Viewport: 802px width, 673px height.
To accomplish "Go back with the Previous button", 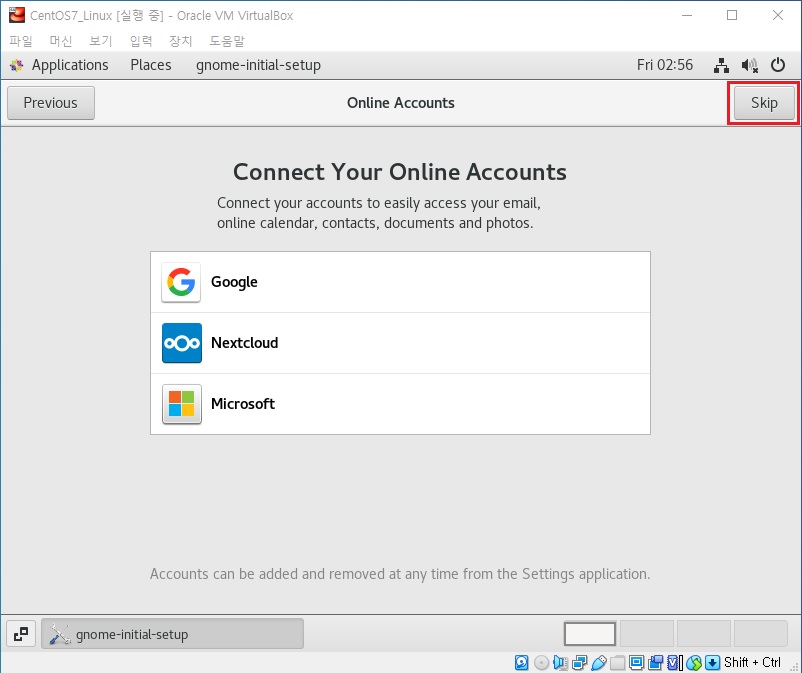I will tap(51, 103).
